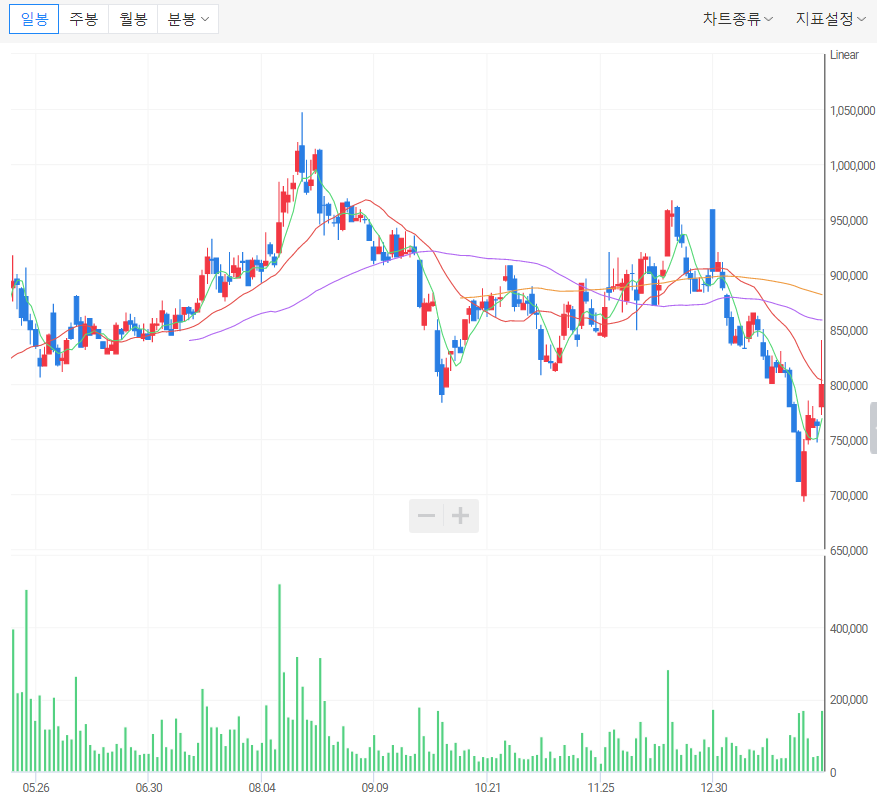Zoom out the chart with minus button
The image size is (877, 800).
pyautogui.click(x=426, y=515)
